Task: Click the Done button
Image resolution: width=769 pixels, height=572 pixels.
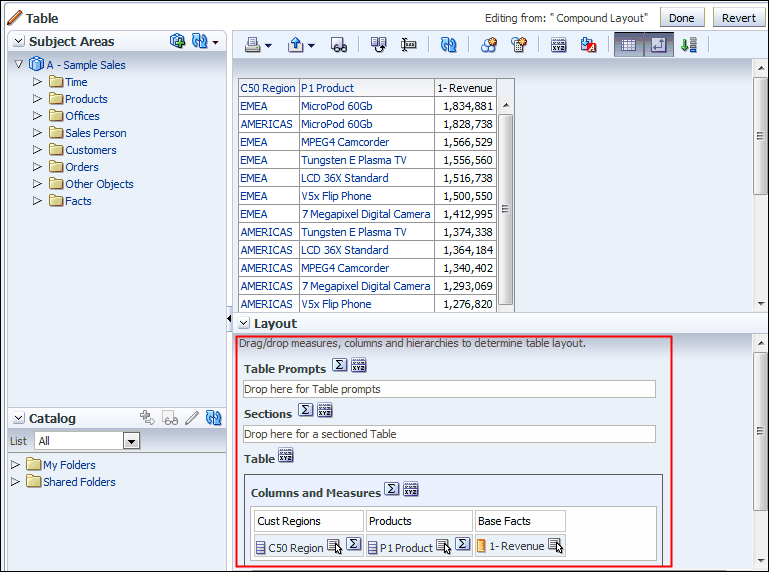Action: pyautogui.click(x=682, y=18)
